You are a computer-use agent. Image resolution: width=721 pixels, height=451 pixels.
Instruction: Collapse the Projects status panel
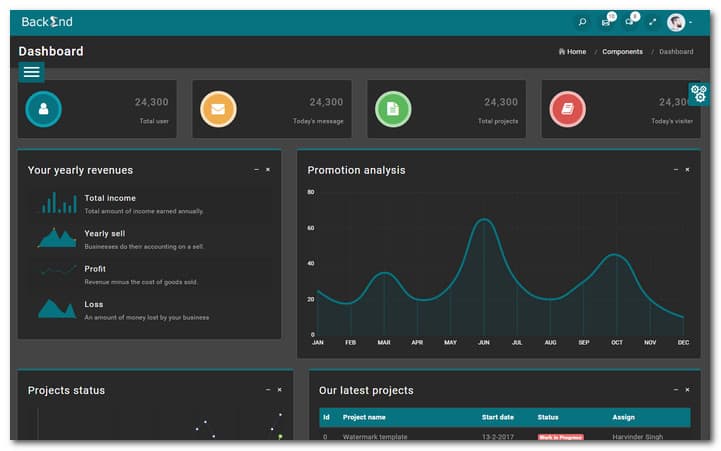(268, 389)
